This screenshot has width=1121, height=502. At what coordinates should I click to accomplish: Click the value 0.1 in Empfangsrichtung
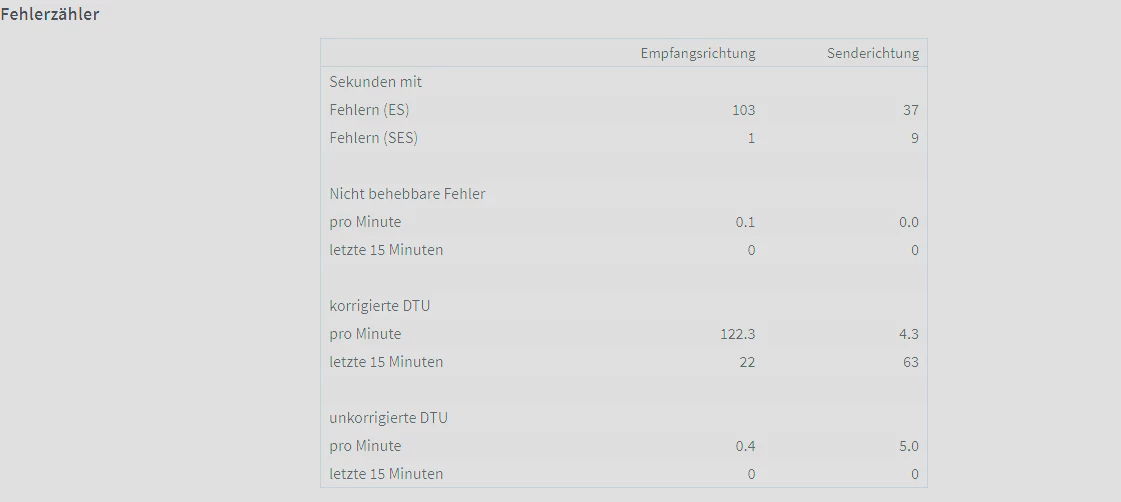point(745,222)
